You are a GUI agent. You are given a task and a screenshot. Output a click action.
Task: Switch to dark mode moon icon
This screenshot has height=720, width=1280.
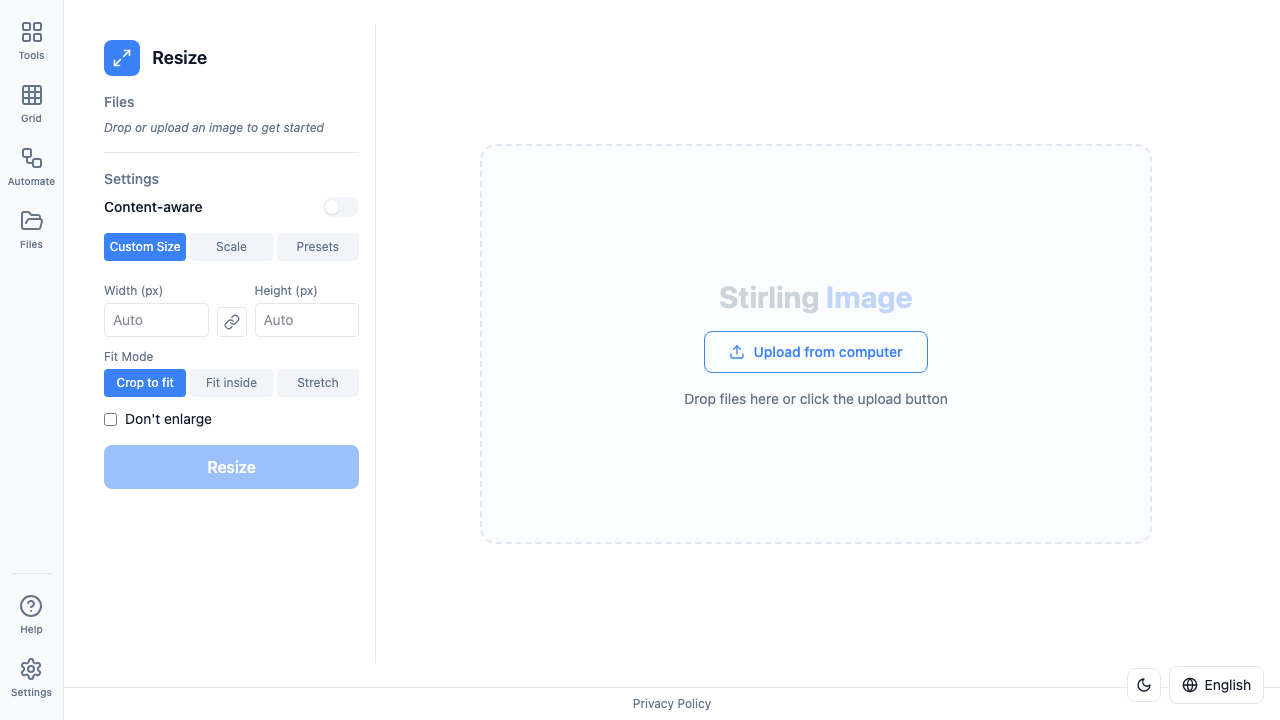(1144, 685)
